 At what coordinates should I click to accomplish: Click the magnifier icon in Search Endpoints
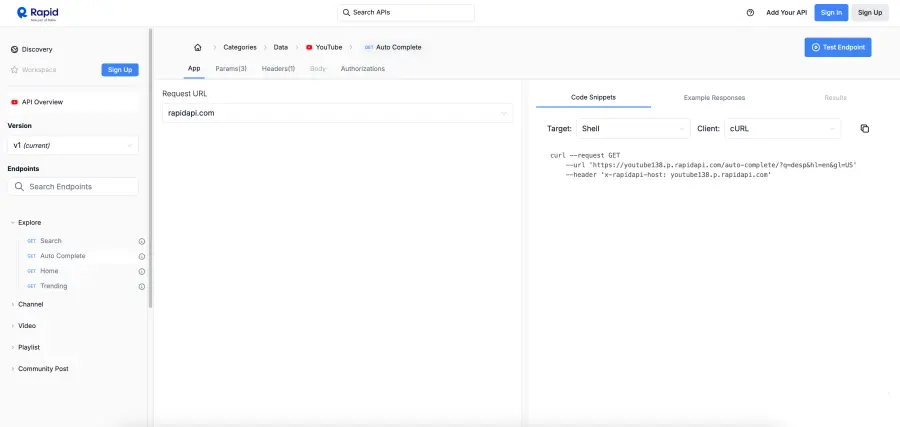pyautogui.click(x=19, y=187)
